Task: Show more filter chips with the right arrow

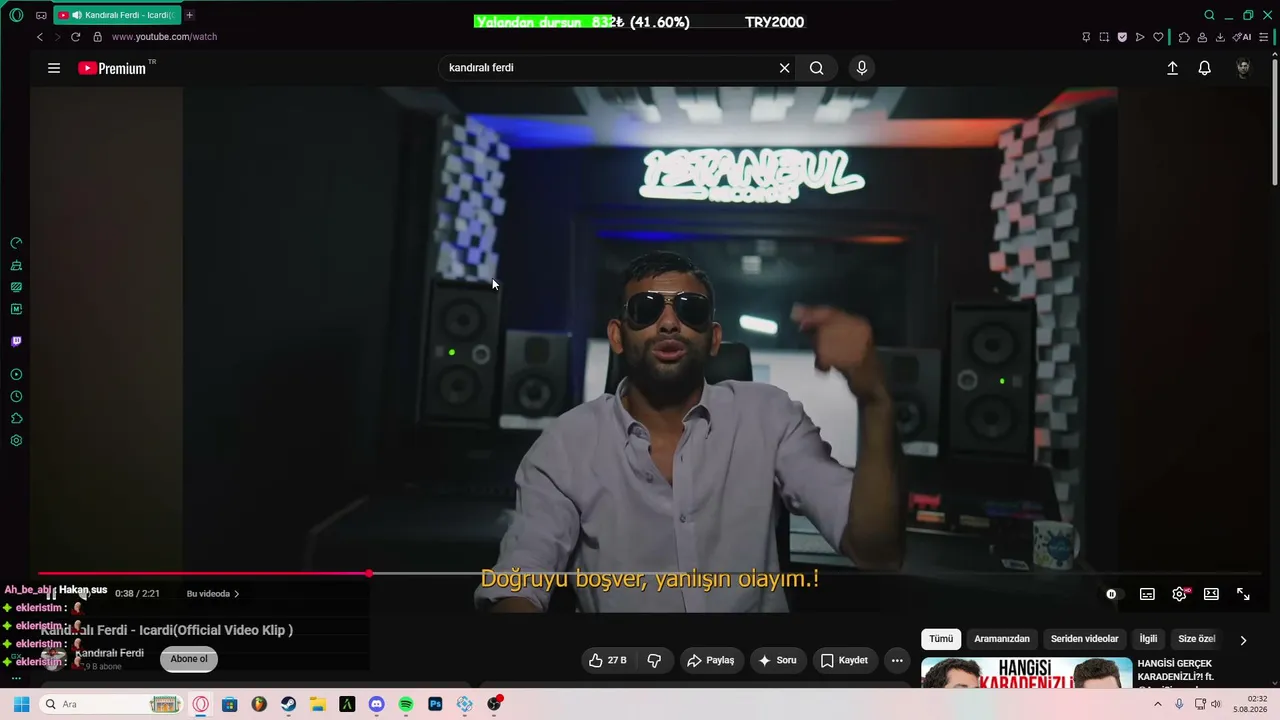Action: (1243, 640)
